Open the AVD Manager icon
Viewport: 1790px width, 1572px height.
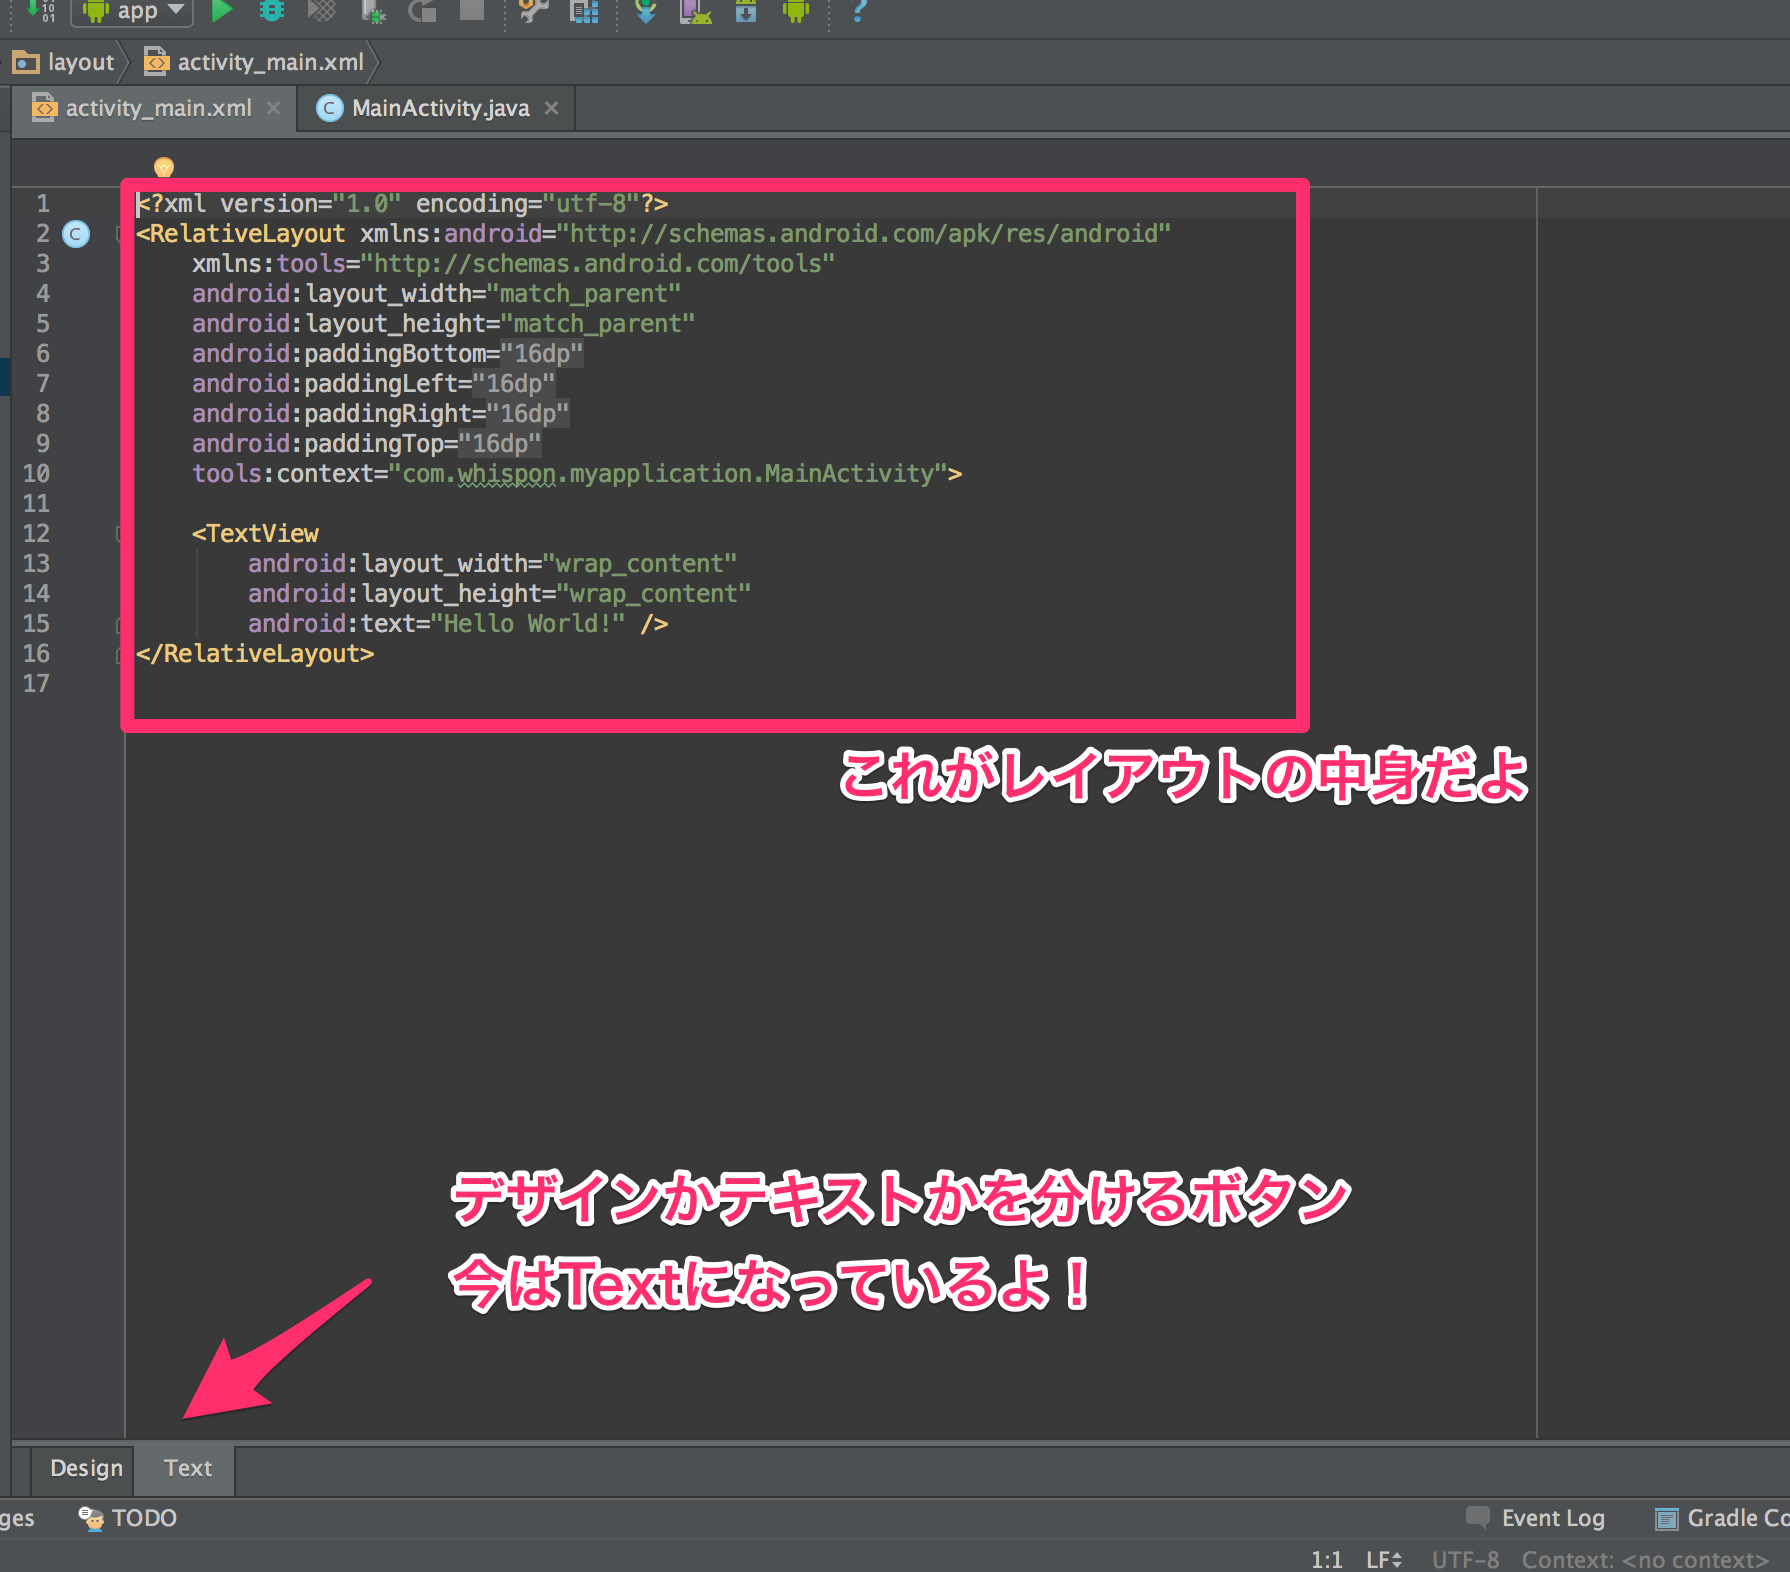695,10
